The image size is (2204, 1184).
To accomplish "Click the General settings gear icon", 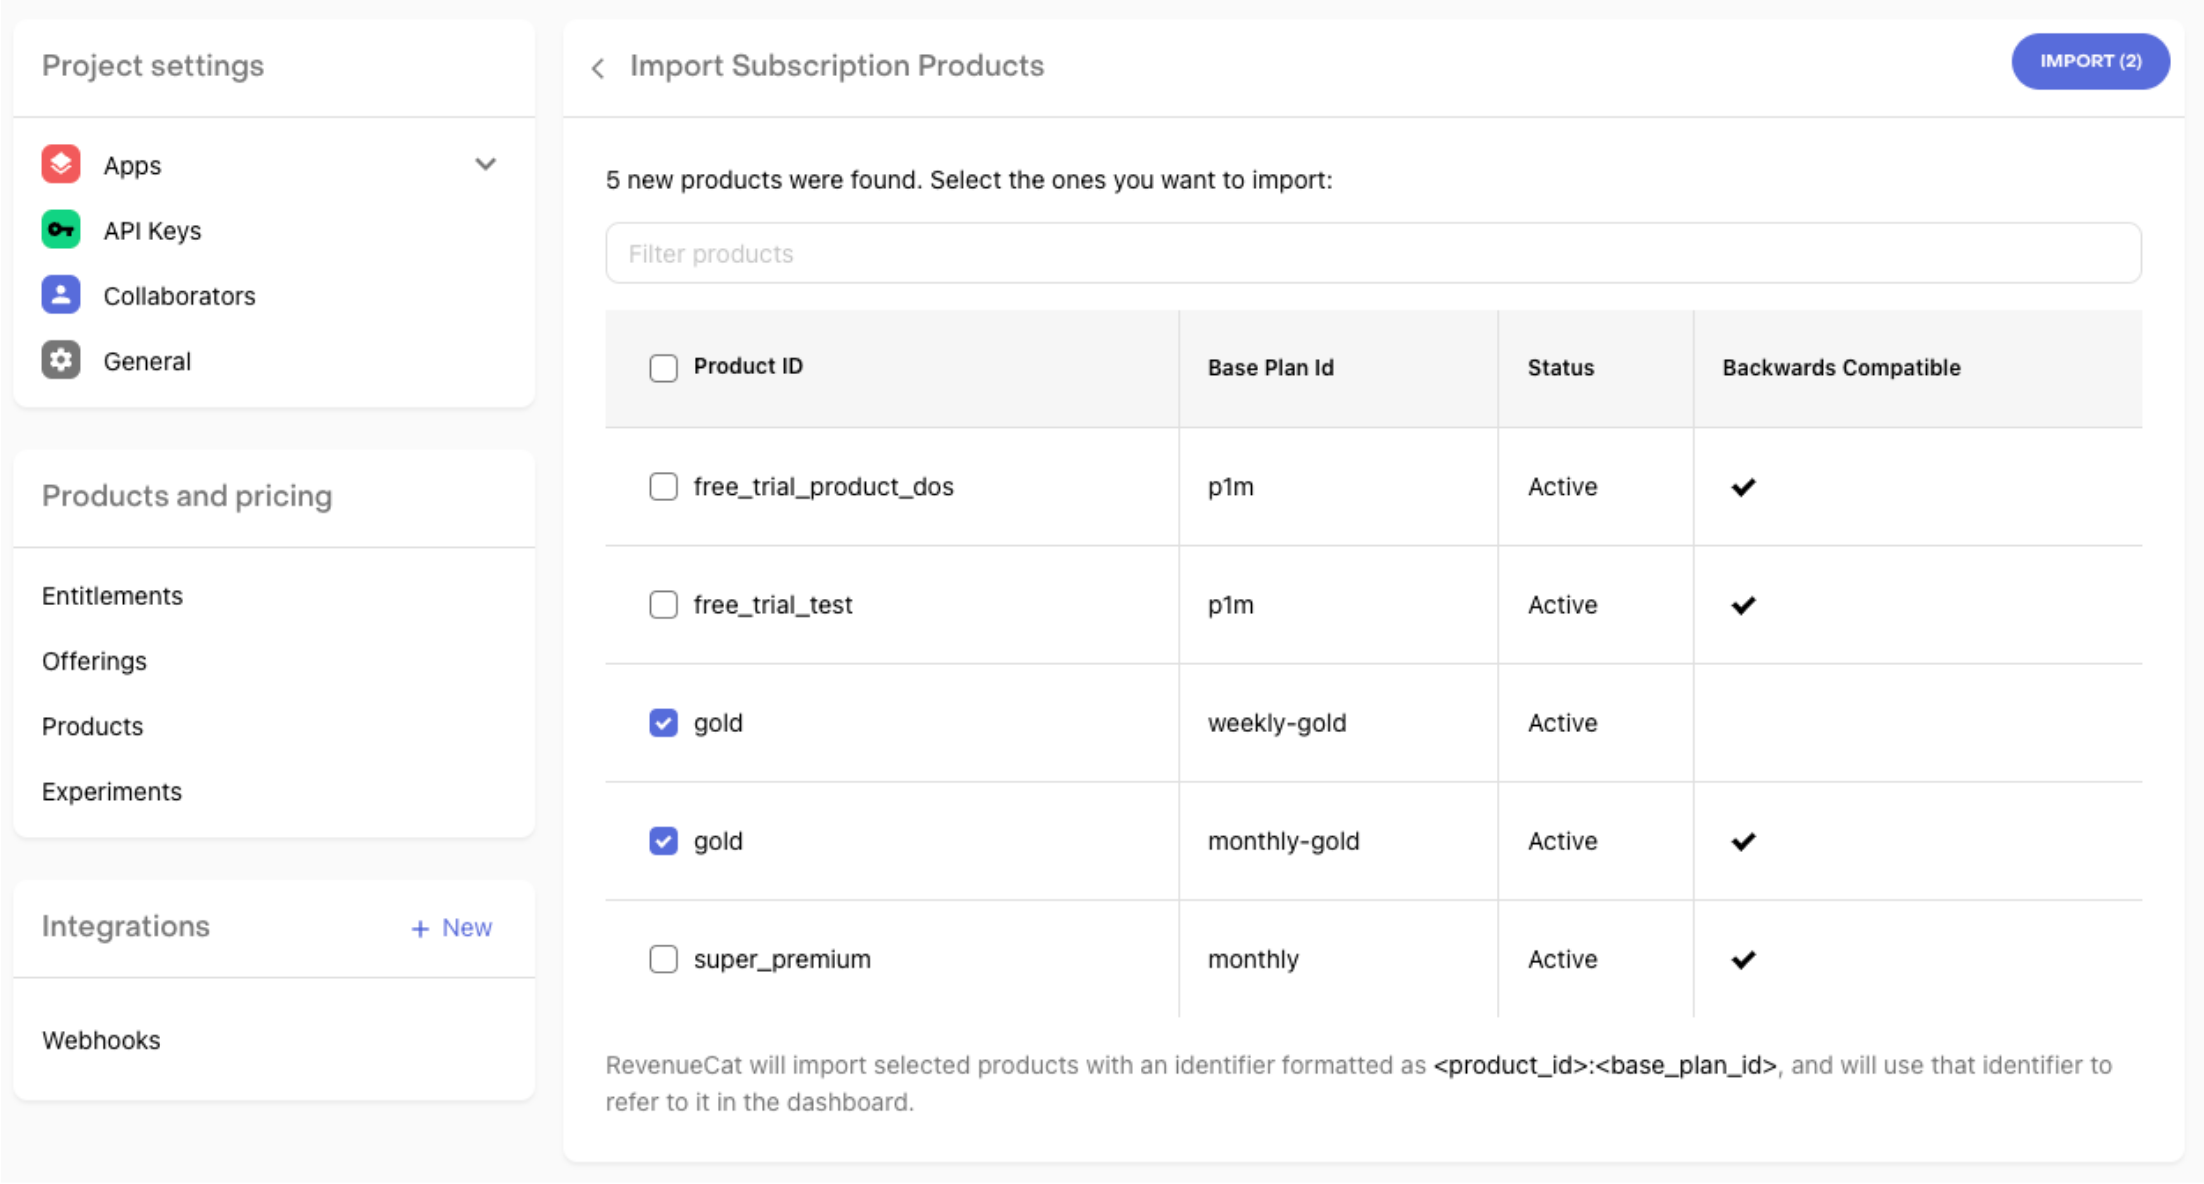I will (x=60, y=359).
